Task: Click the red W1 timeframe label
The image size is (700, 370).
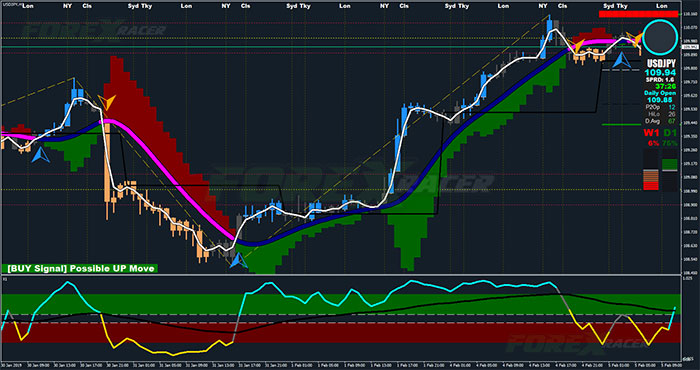Action: (651, 133)
